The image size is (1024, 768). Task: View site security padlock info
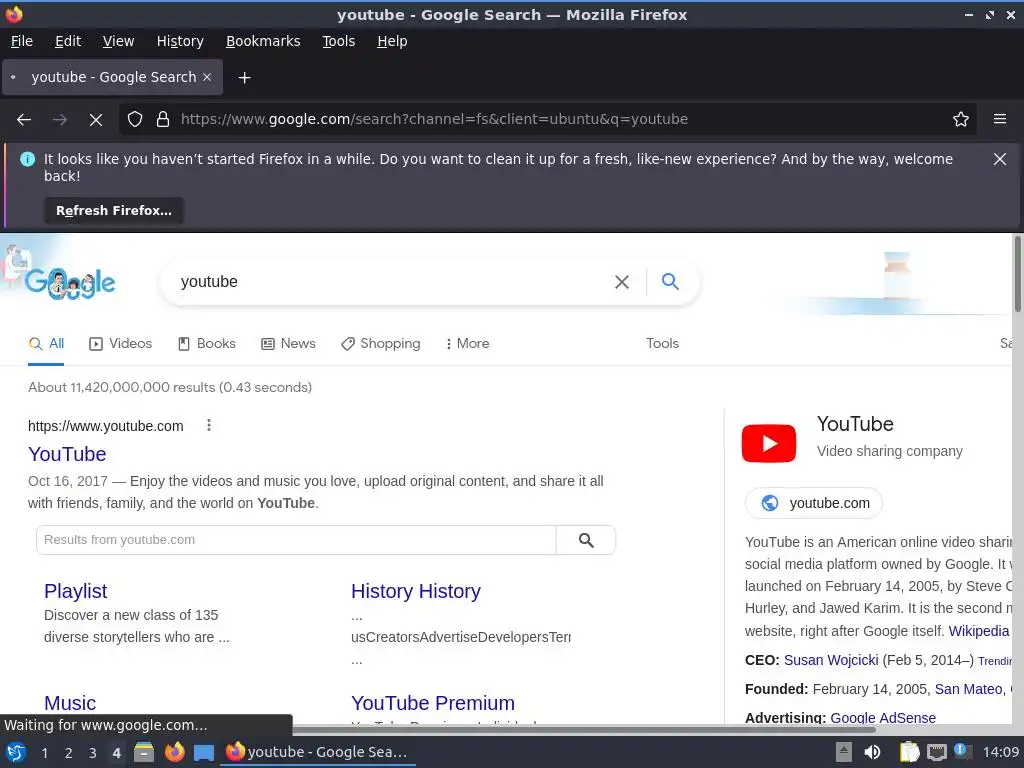[x=163, y=120]
